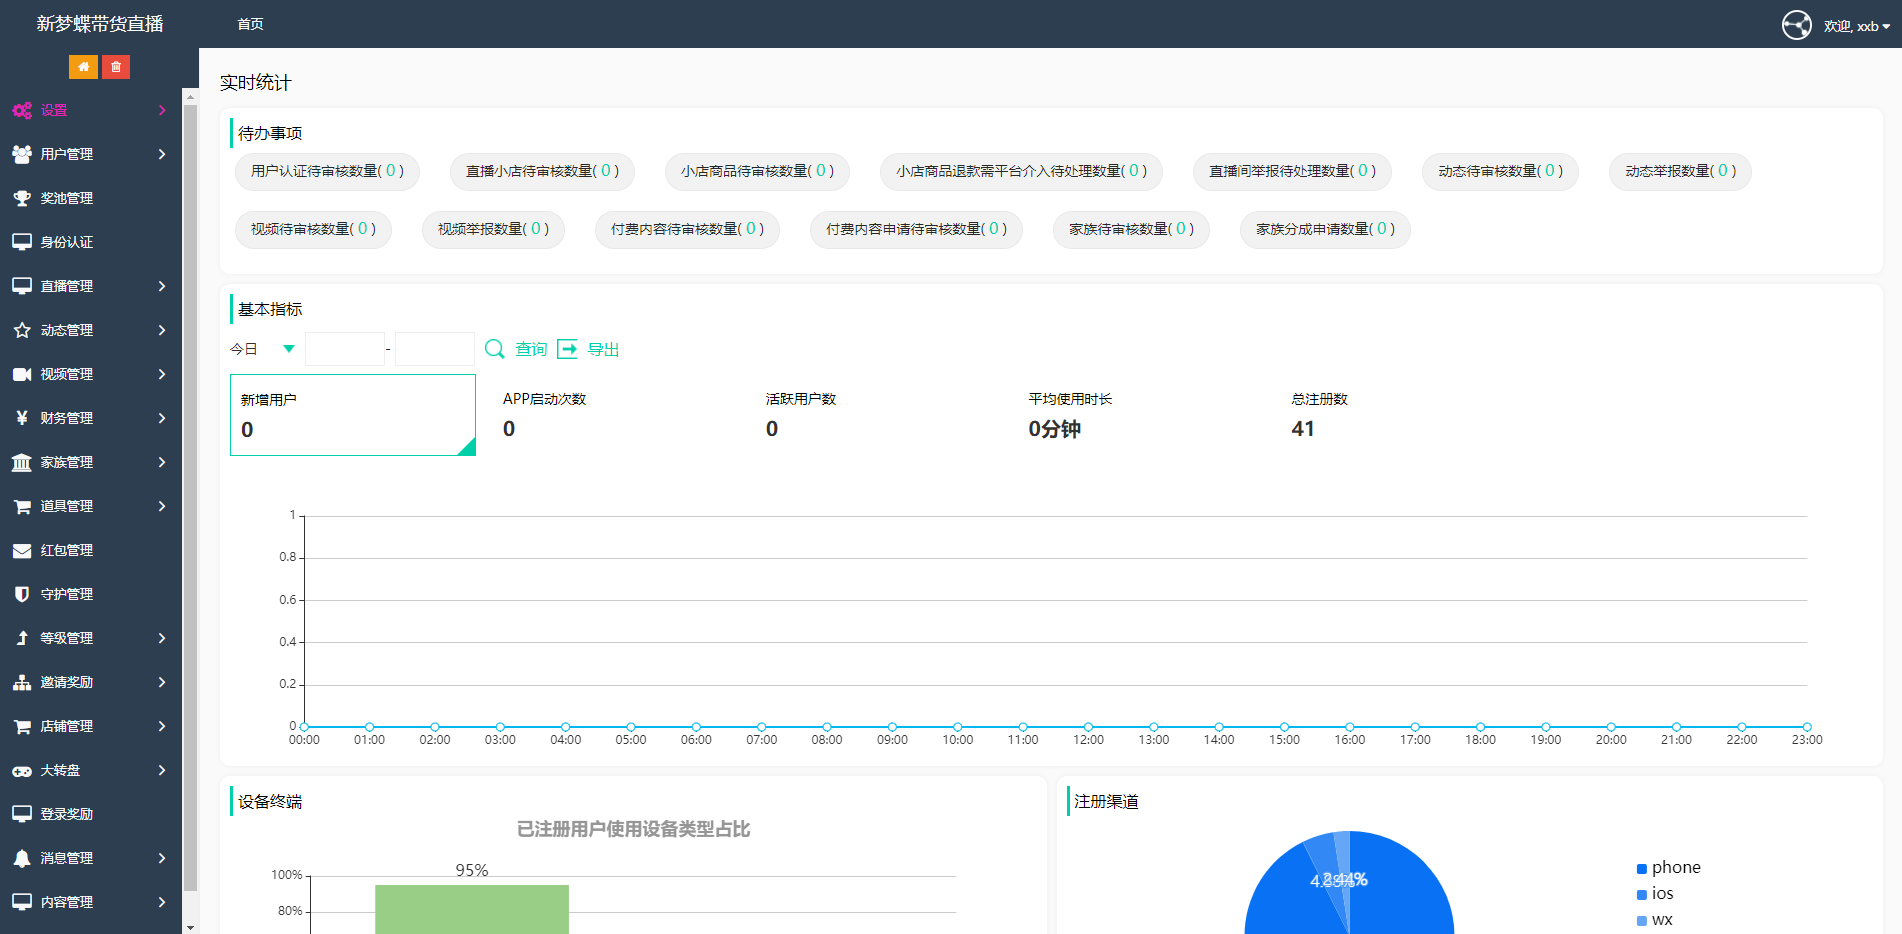Click 用户认证待审核数量 pending button
1902x934 pixels.
click(327, 171)
